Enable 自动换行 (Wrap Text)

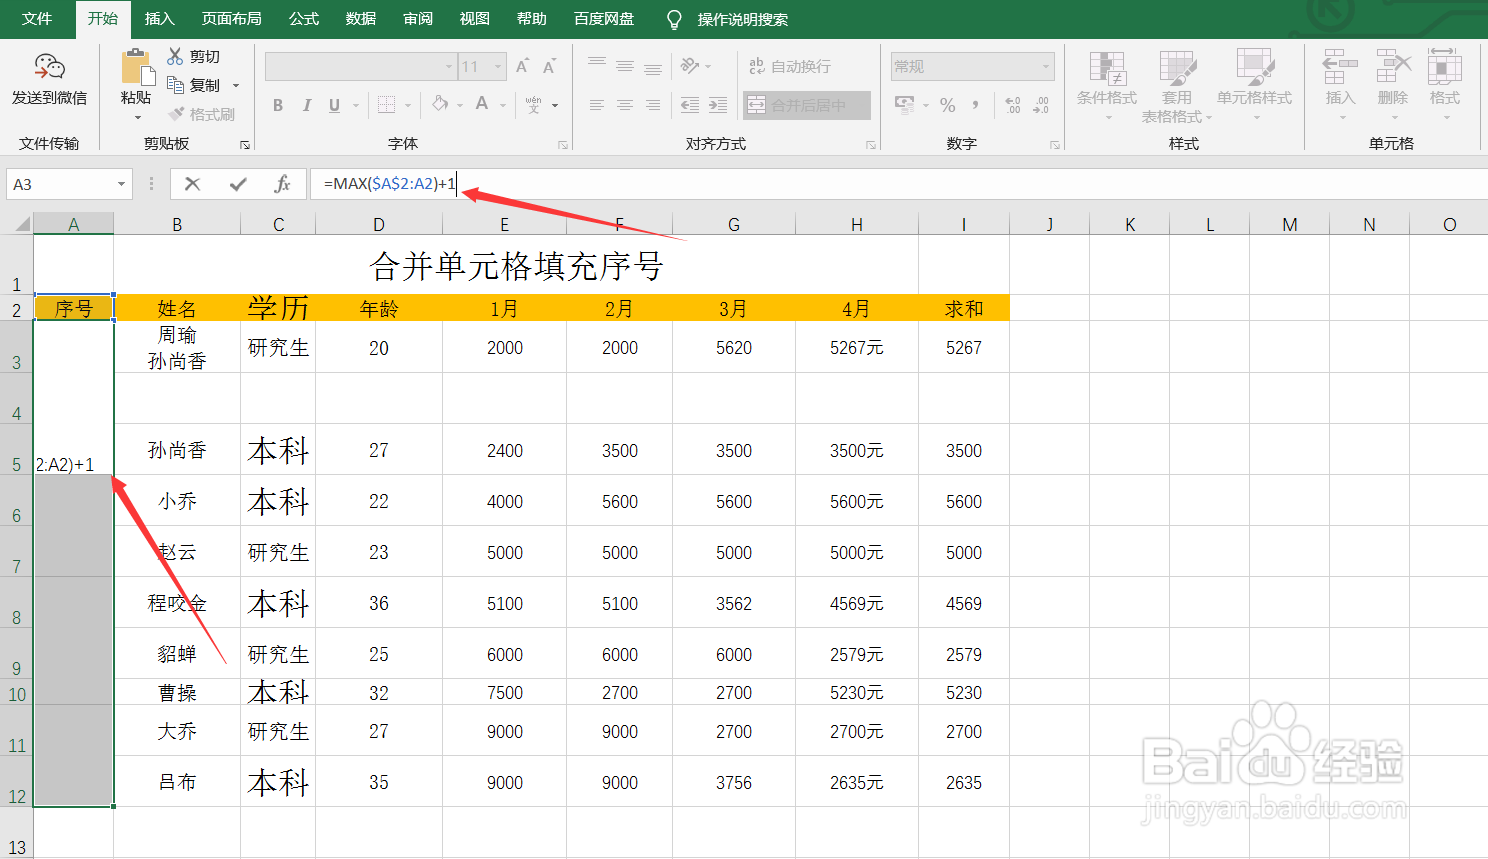[x=789, y=66]
